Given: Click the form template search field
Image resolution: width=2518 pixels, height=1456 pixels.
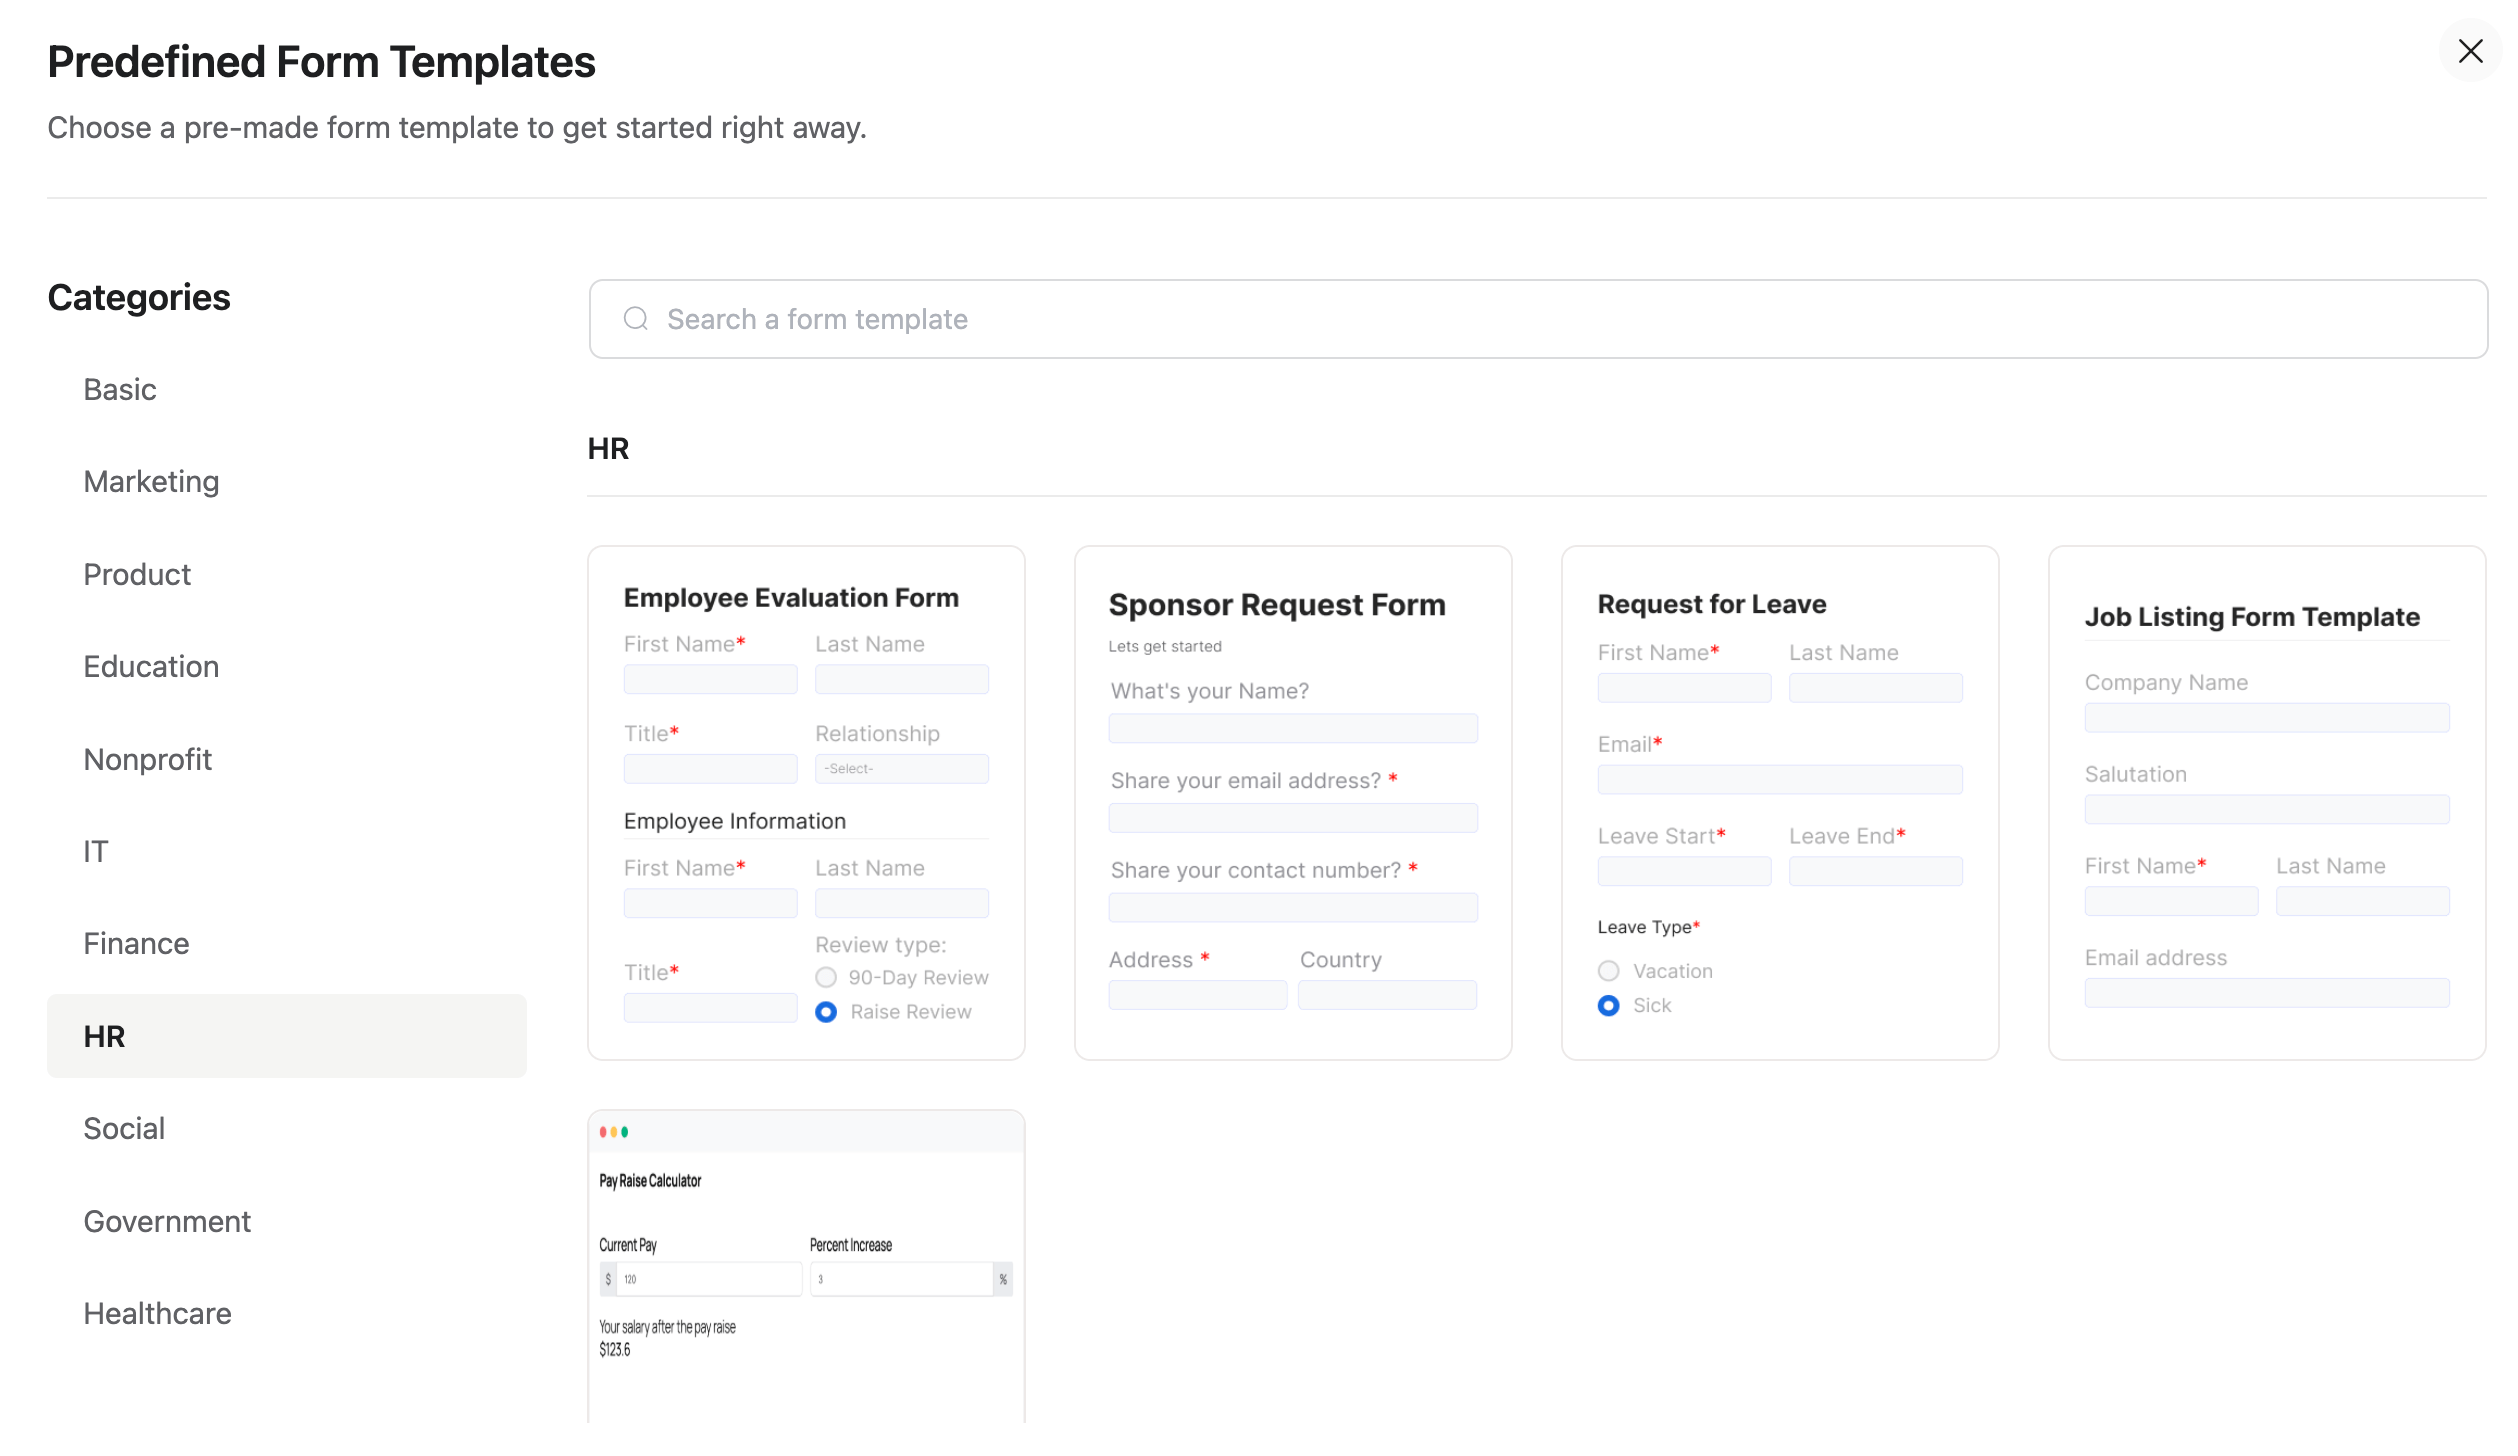Looking at the screenshot, I should (x=1200, y=318).
